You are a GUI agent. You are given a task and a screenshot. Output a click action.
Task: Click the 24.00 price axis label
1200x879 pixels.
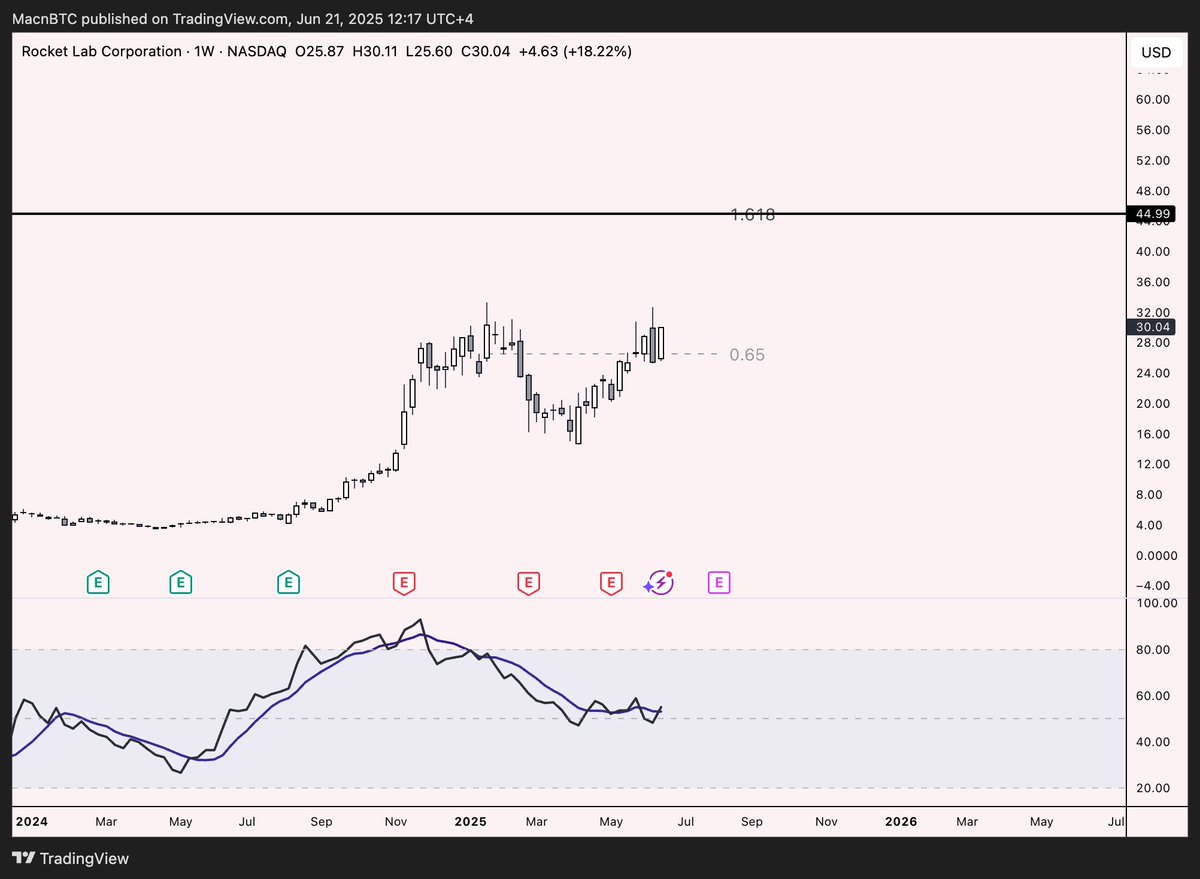click(1153, 373)
